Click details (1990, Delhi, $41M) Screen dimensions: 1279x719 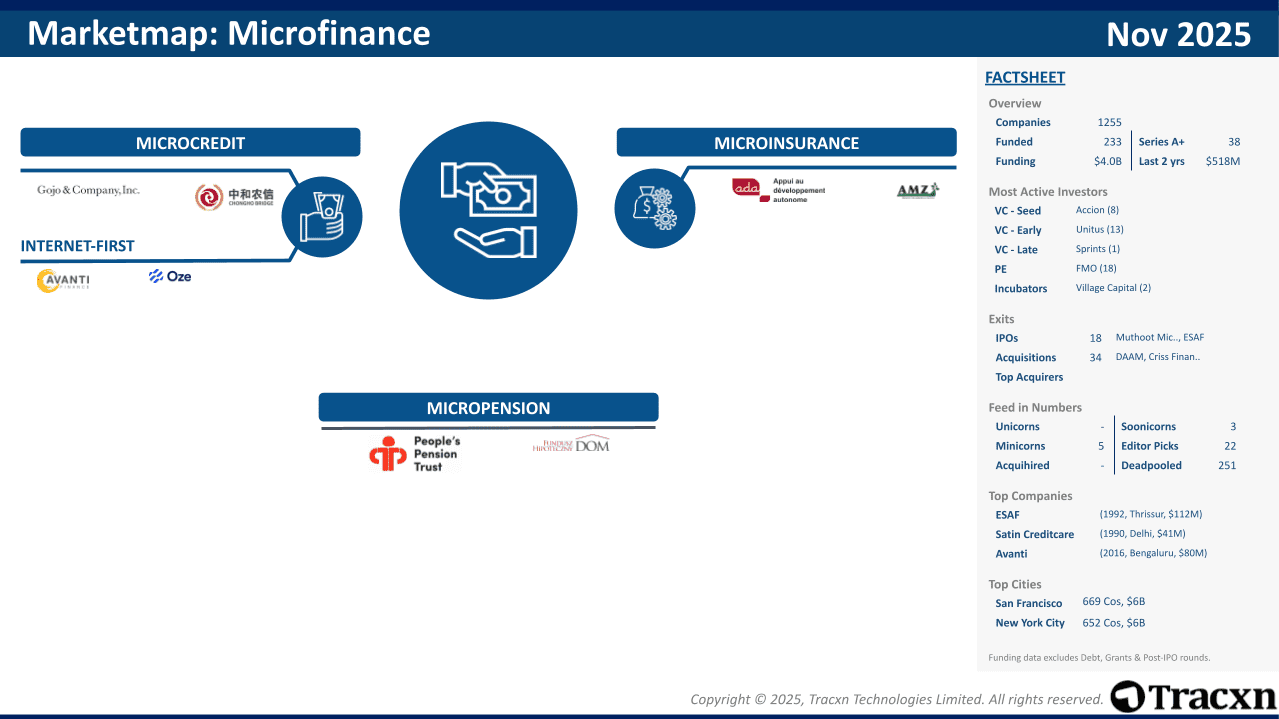point(1142,534)
